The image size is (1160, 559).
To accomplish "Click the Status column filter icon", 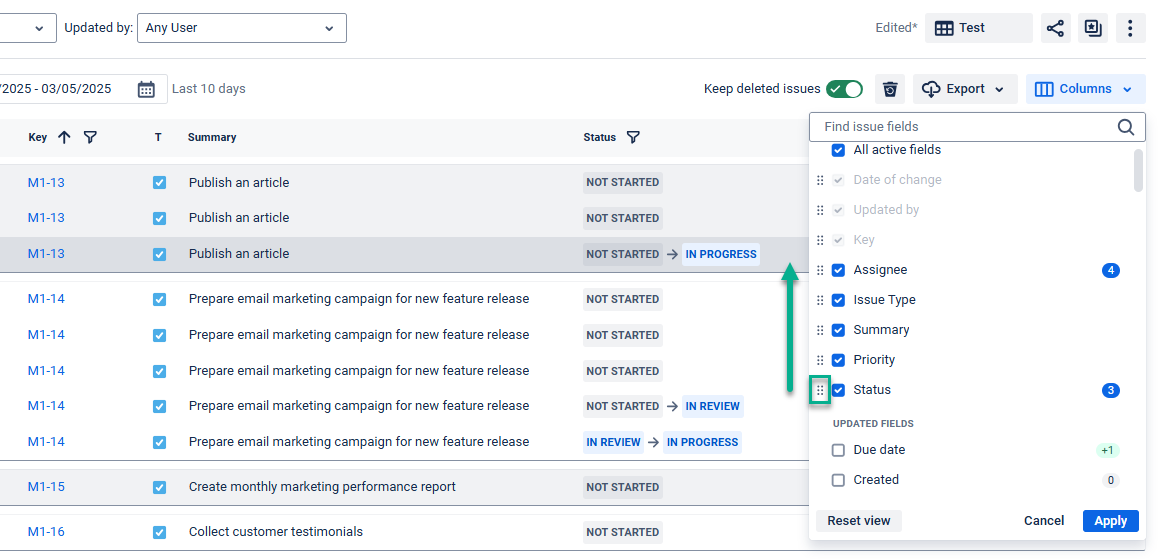I will coord(633,137).
